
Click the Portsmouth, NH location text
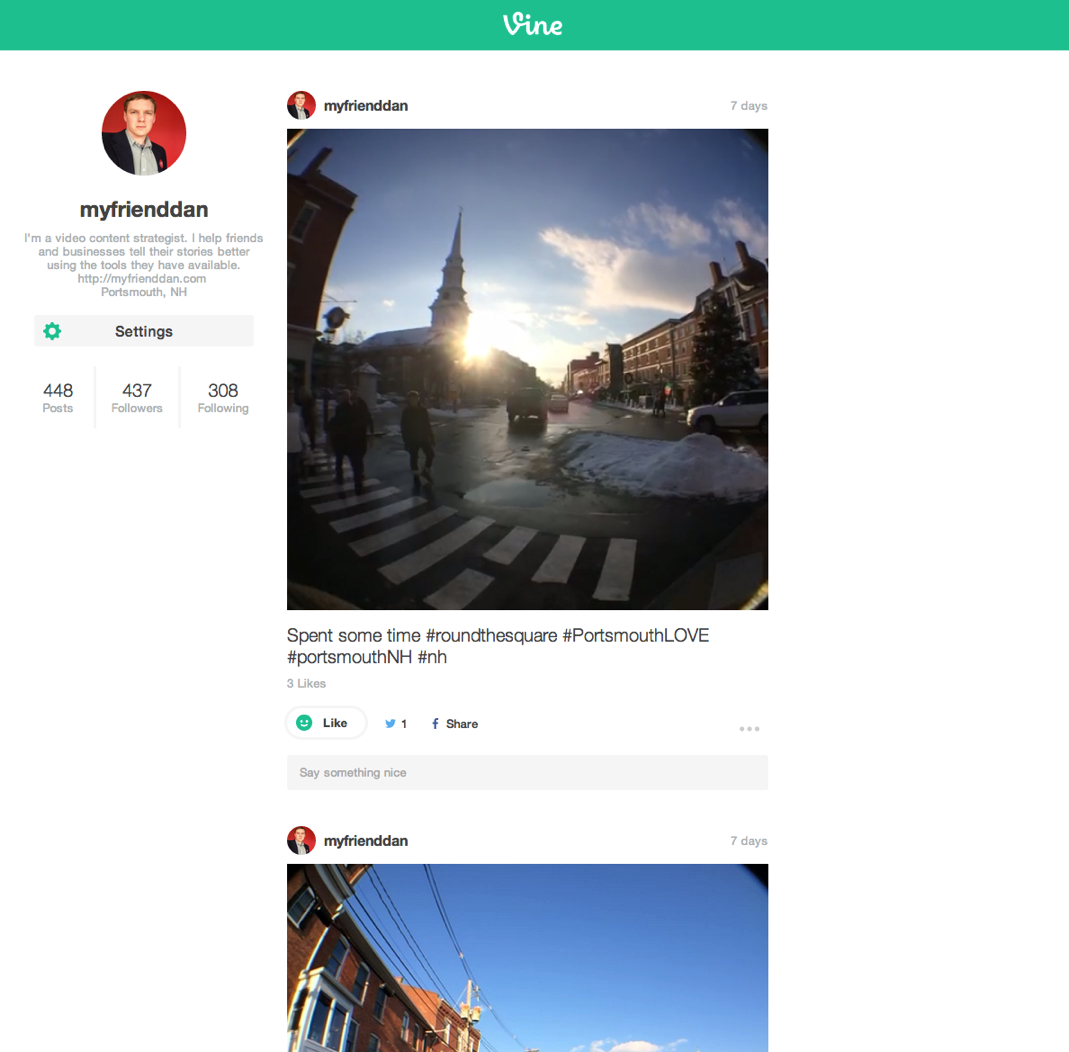pyautogui.click(x=144, y=292)
